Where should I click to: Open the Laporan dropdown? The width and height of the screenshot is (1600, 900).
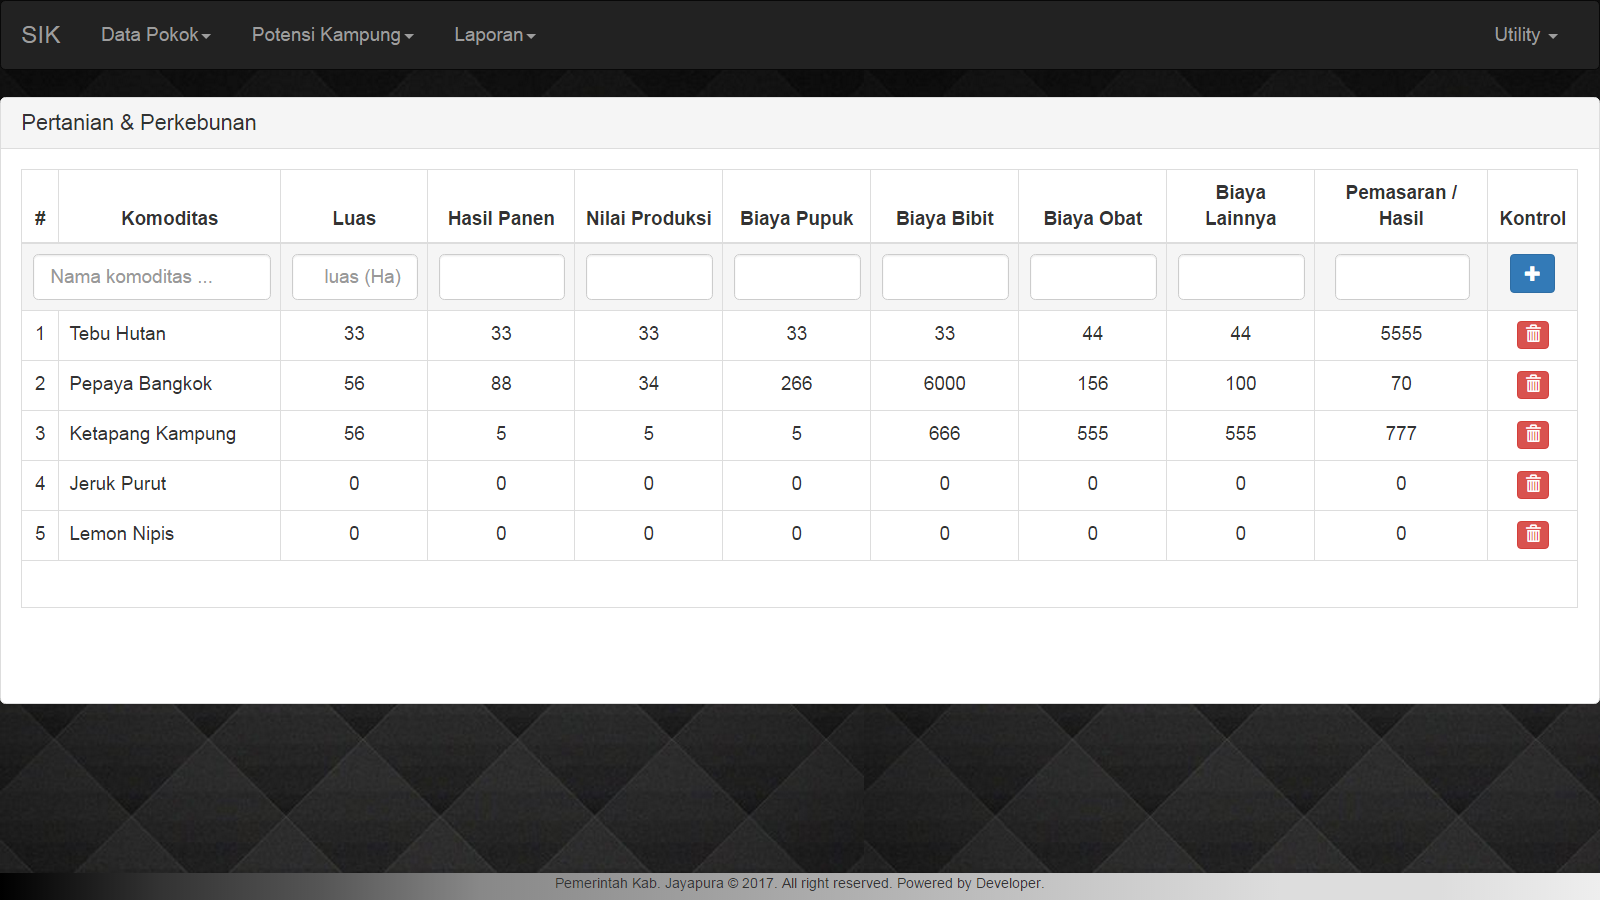click(x=494, y=35)
